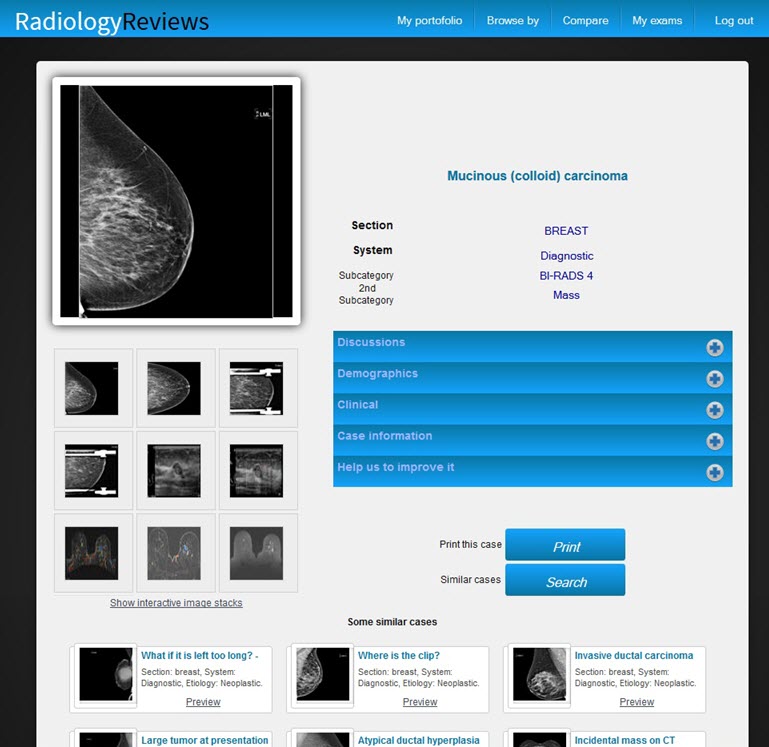The width and height of the screenshot is (769, 747).
Task: Expand the Discussions section plus icon
Action: 715,347
